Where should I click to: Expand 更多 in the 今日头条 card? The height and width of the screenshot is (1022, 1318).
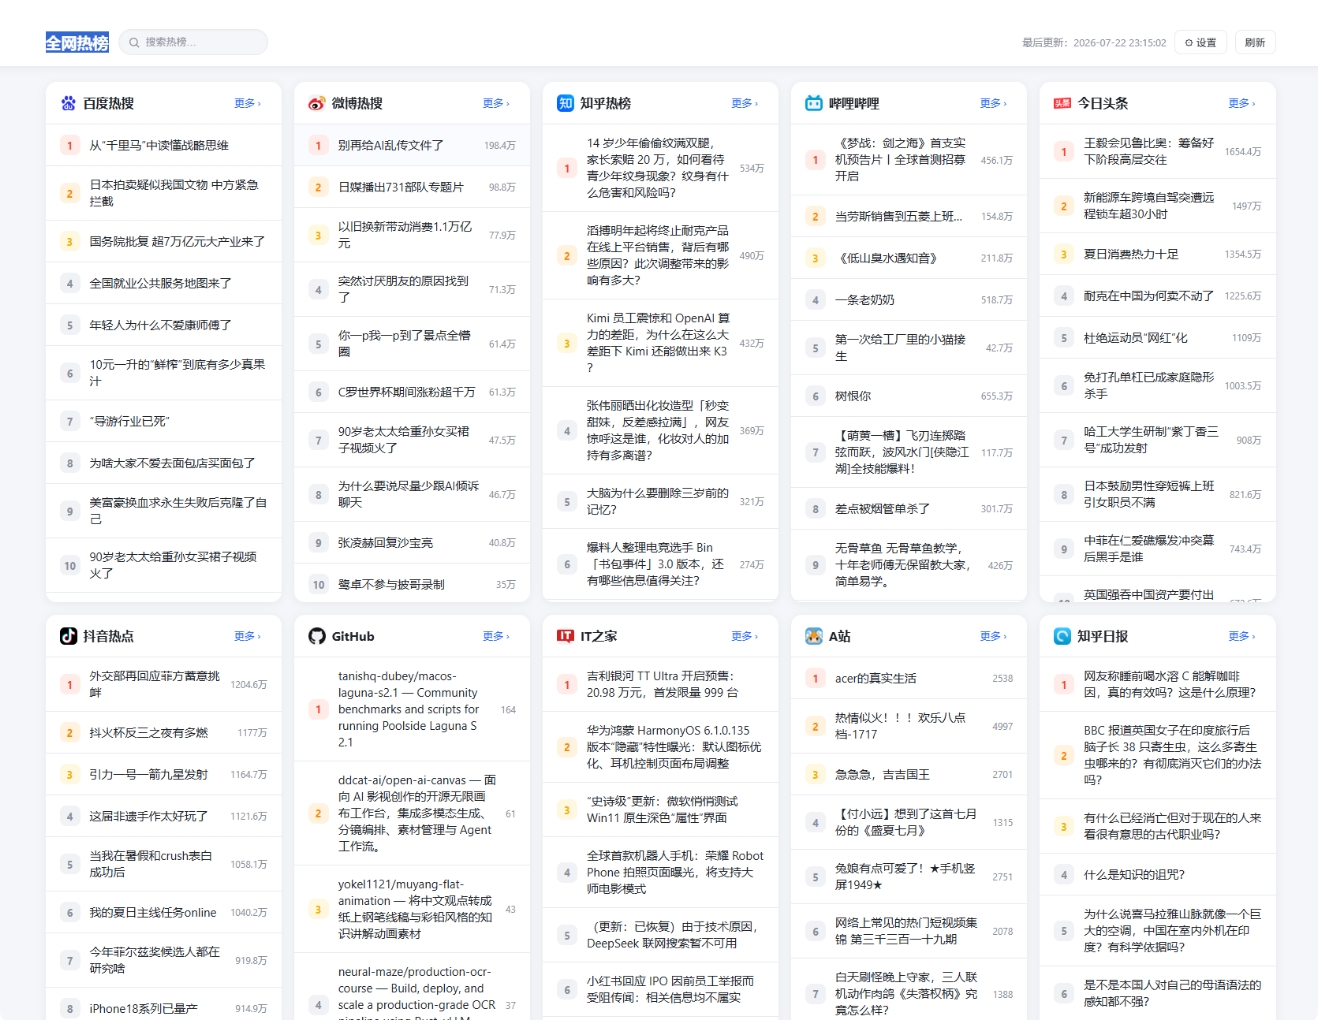pos(1241,103)
